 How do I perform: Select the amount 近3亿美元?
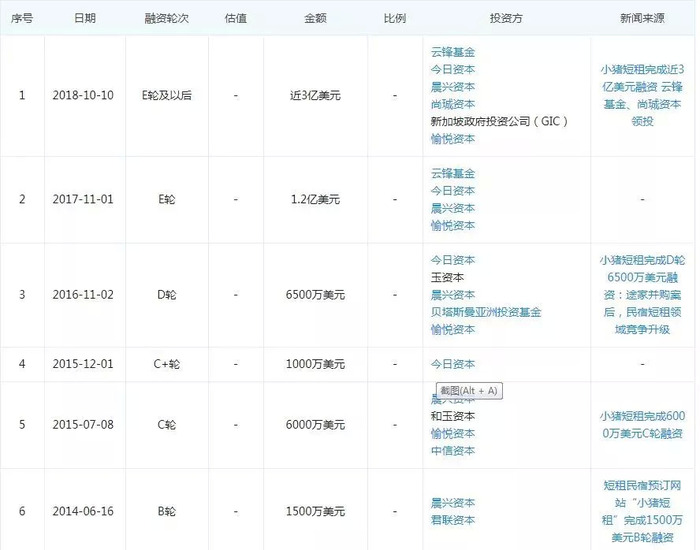315,96
